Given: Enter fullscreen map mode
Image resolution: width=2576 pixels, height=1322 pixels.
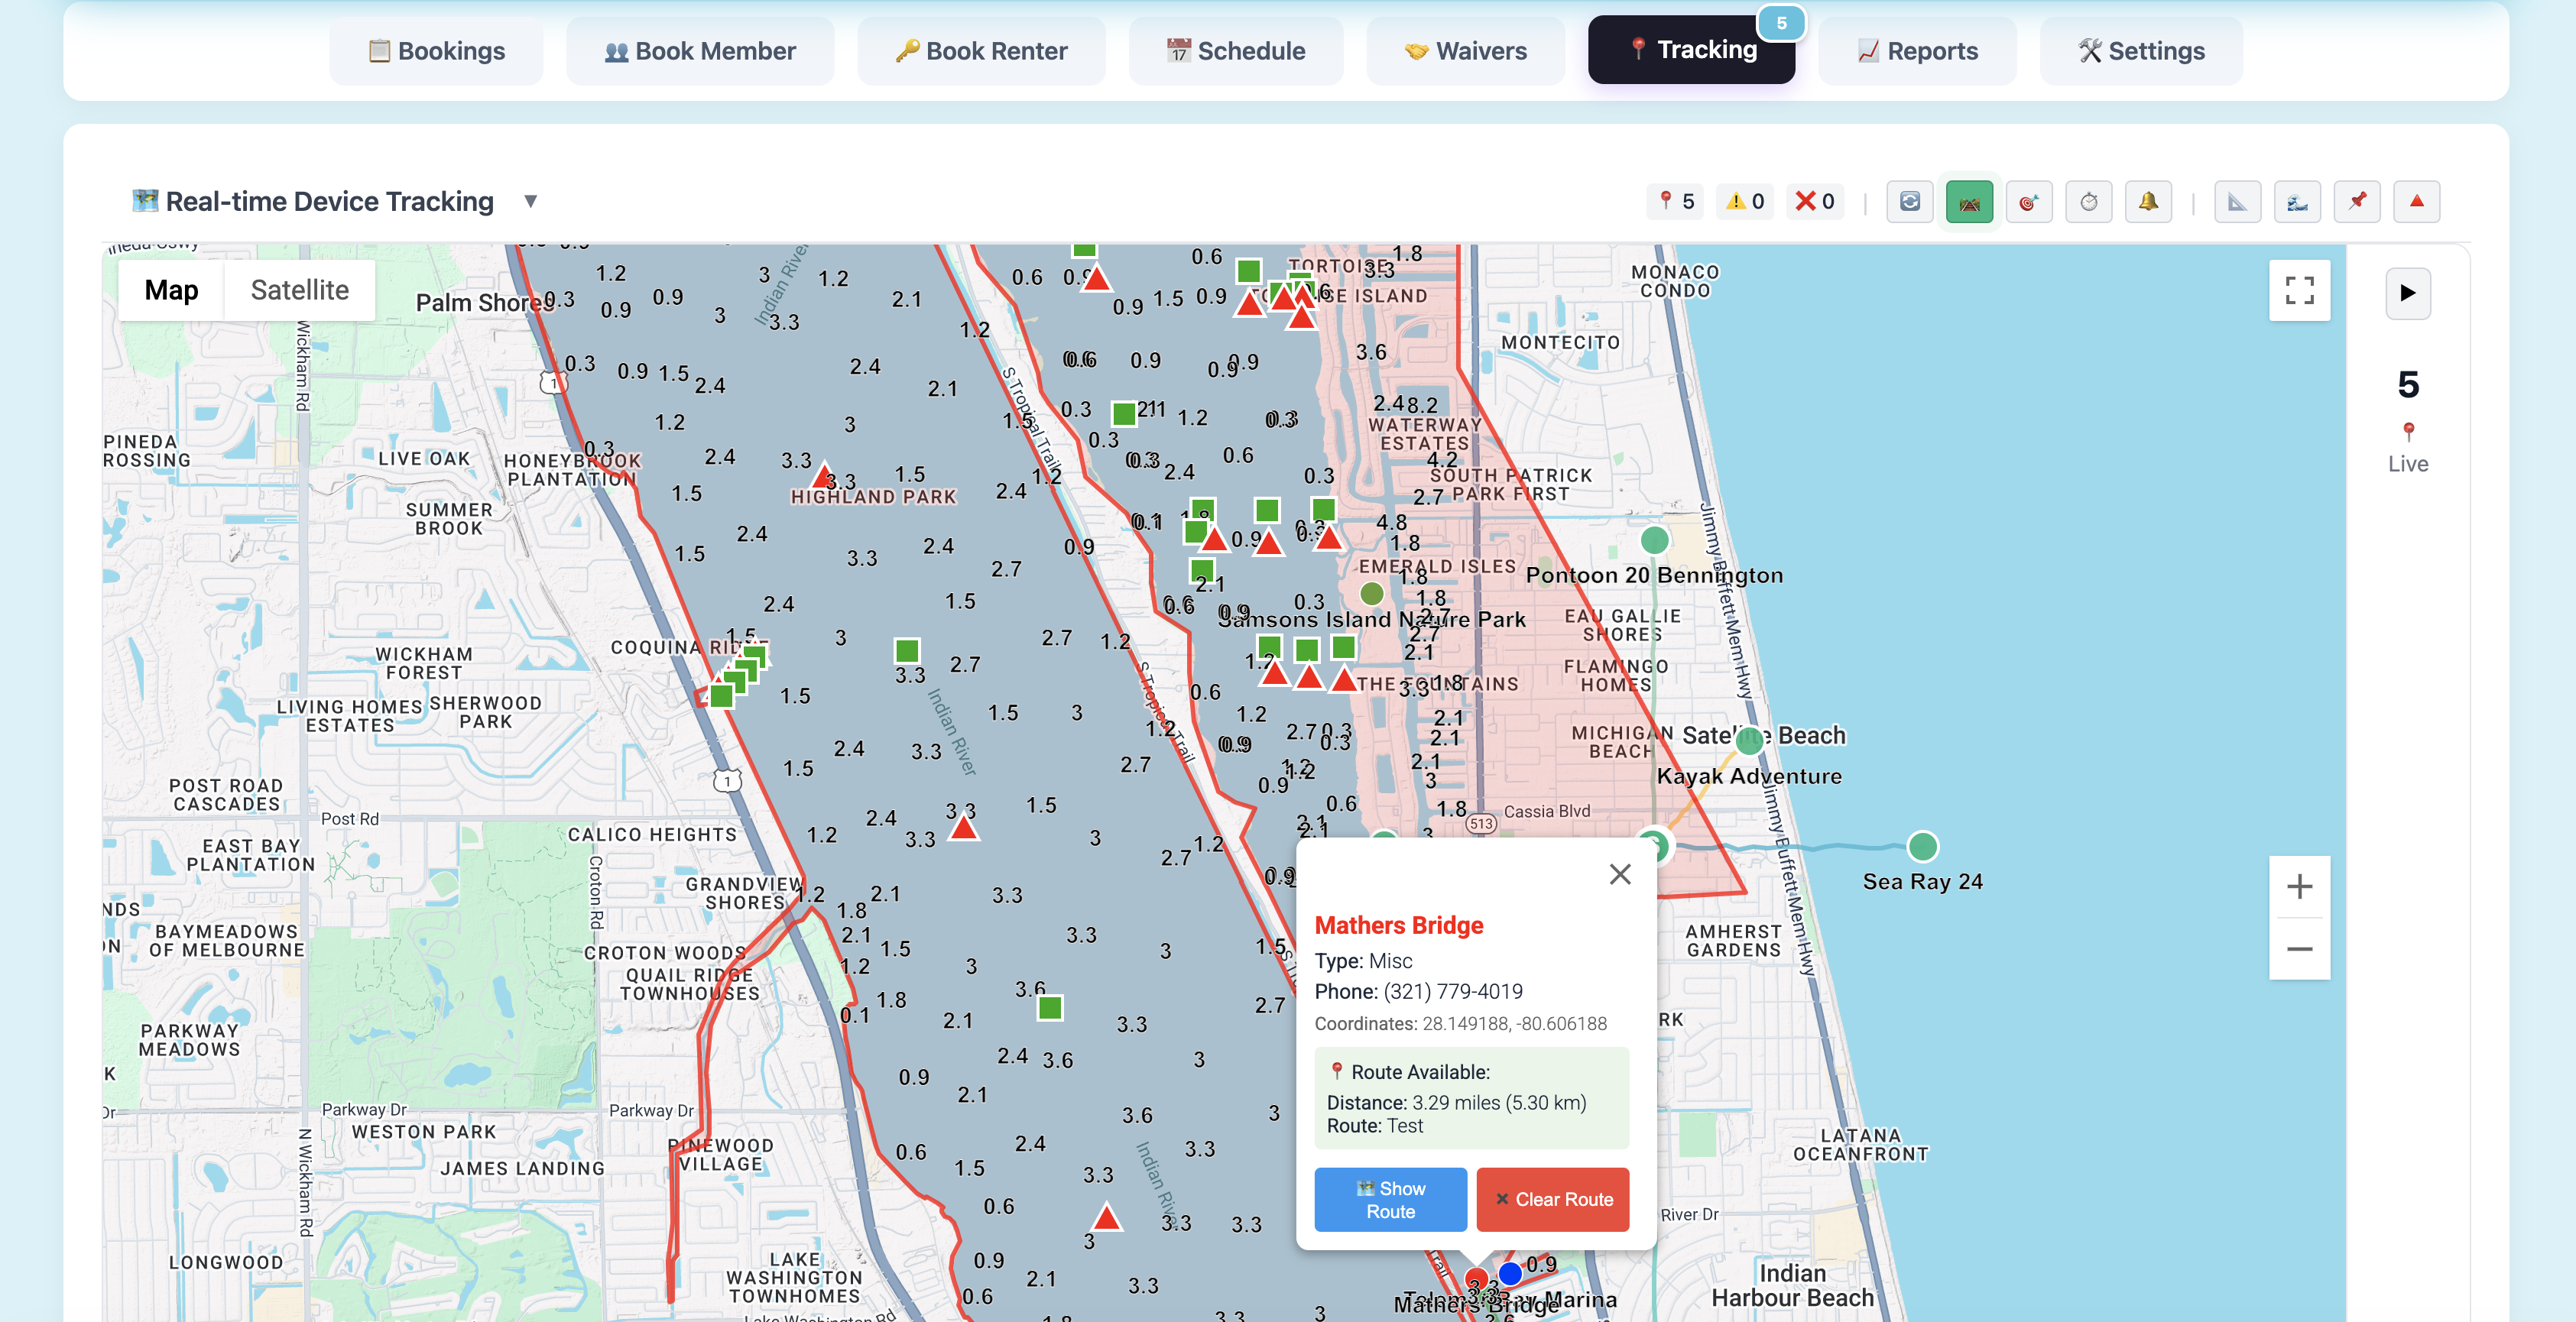Looking at the screenshot, I should coord(2299,290).
